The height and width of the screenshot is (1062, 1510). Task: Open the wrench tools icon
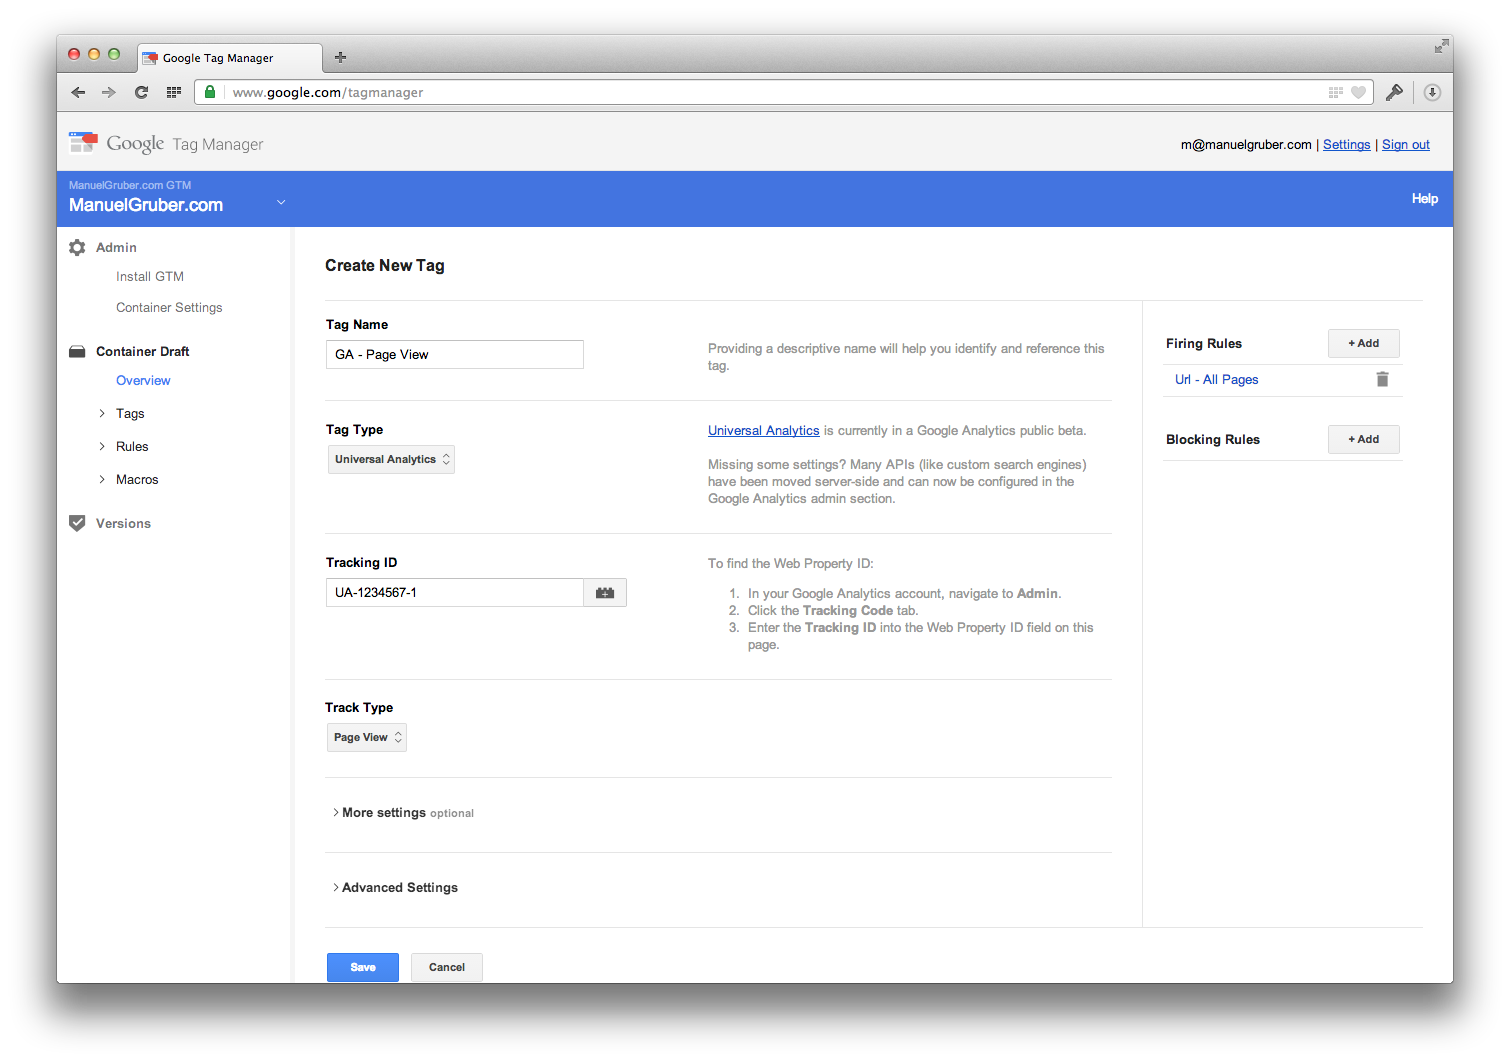click(x=1394, y=92)
